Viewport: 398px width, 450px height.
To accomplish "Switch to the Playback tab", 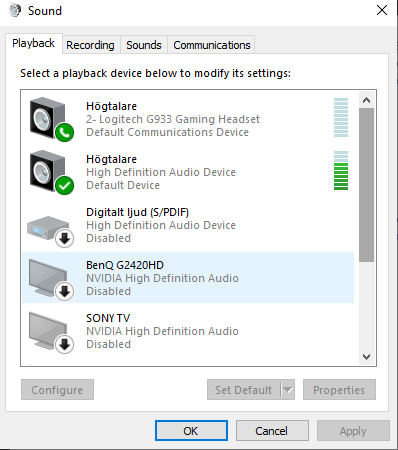I will coord(34,43).
